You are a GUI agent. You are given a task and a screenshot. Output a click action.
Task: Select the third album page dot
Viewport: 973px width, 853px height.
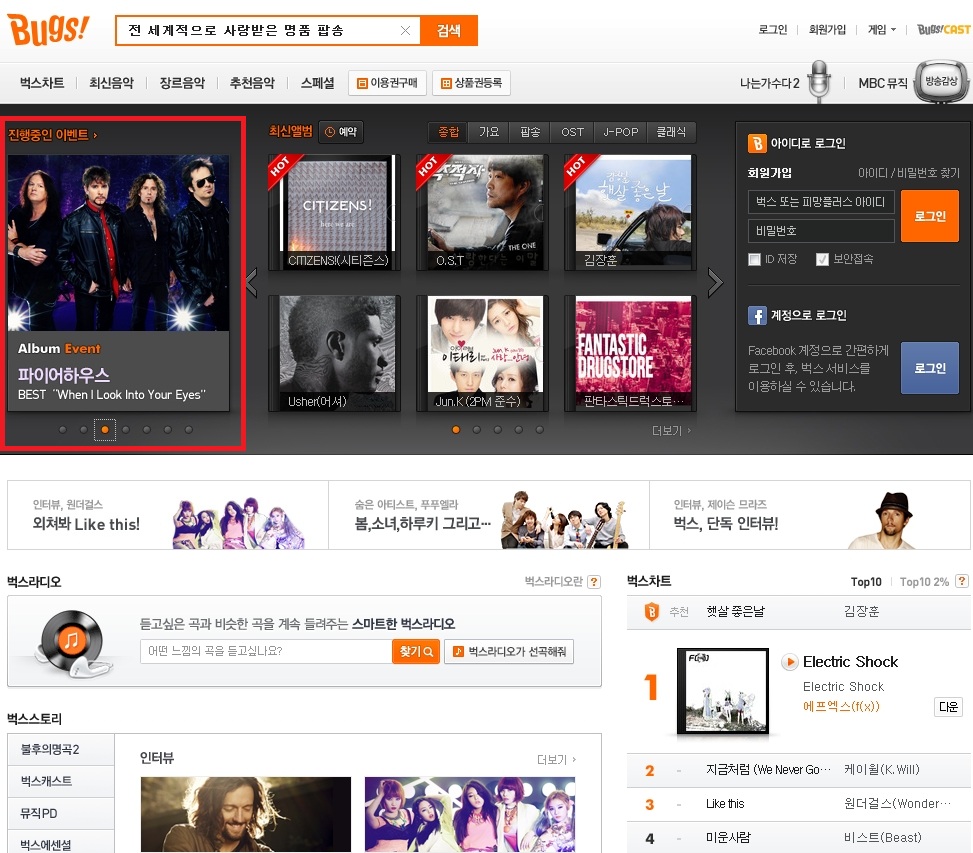click(x=498, y=430)
